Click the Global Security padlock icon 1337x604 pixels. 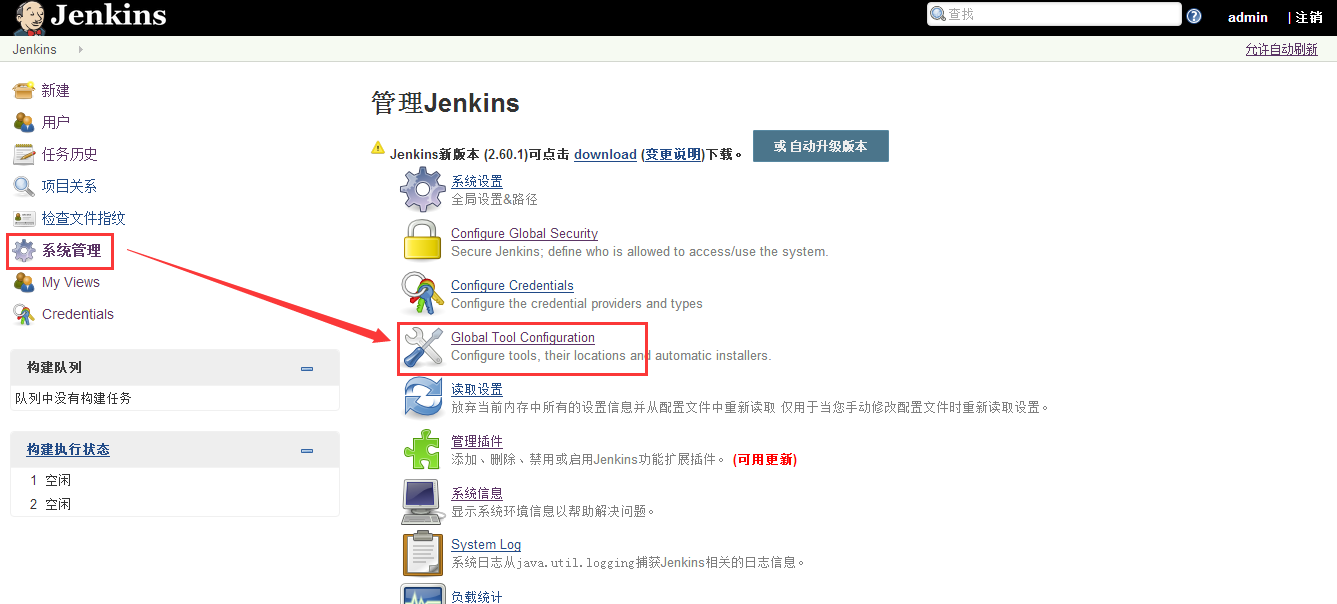click(423, 241)
